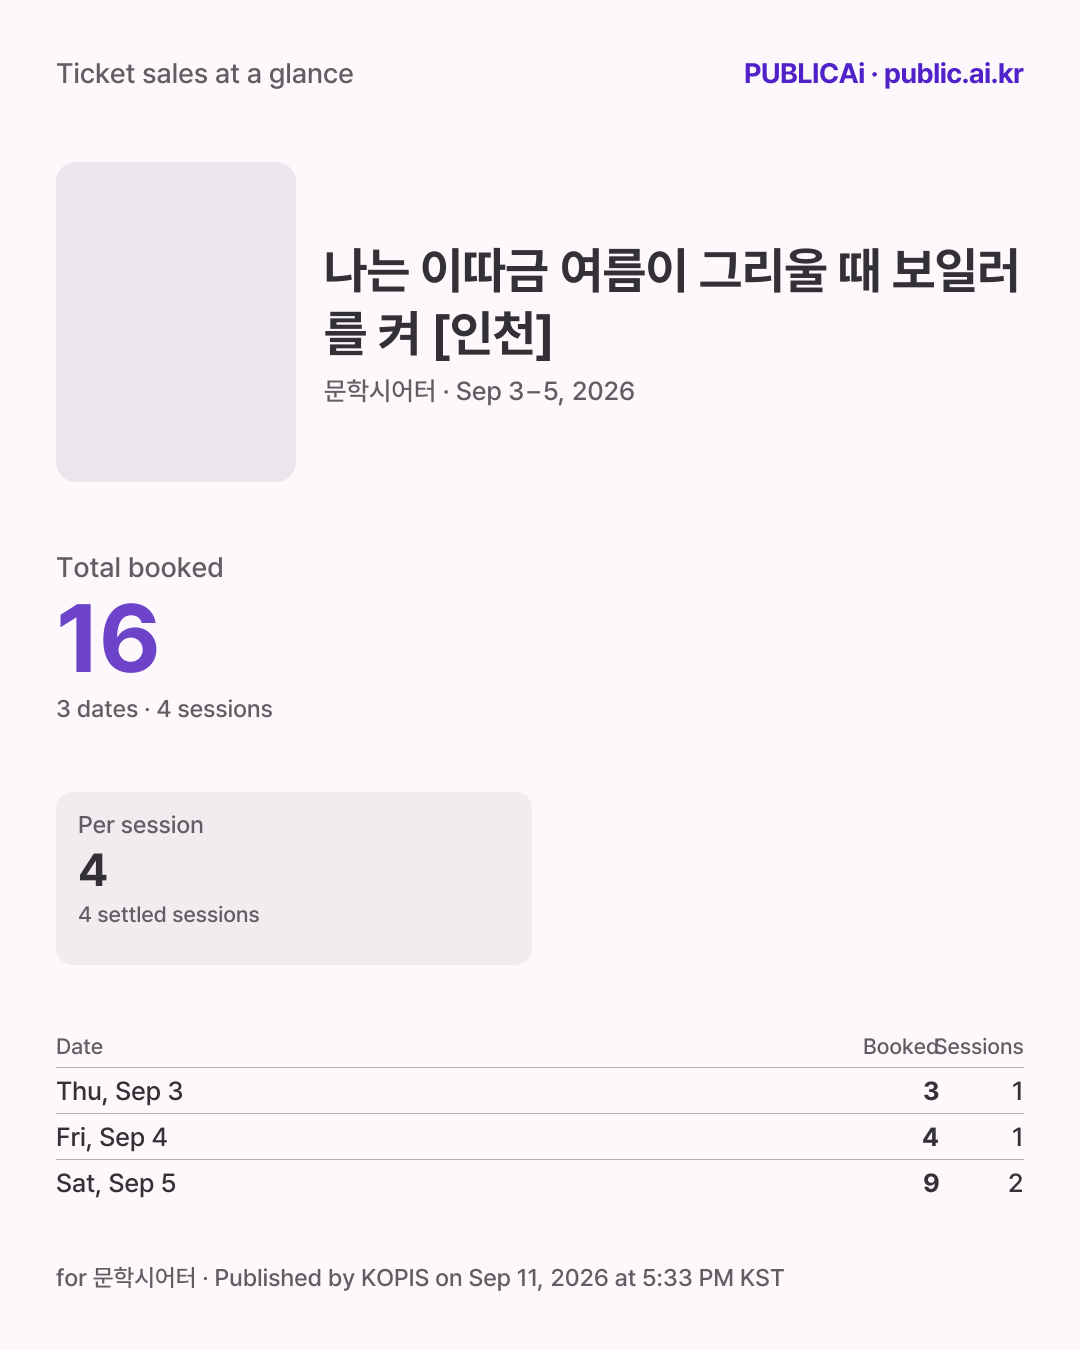Select the Fri, Sep 4 row
This screenshot has height=1350, width=1080.
click(x=540, y=1137)
